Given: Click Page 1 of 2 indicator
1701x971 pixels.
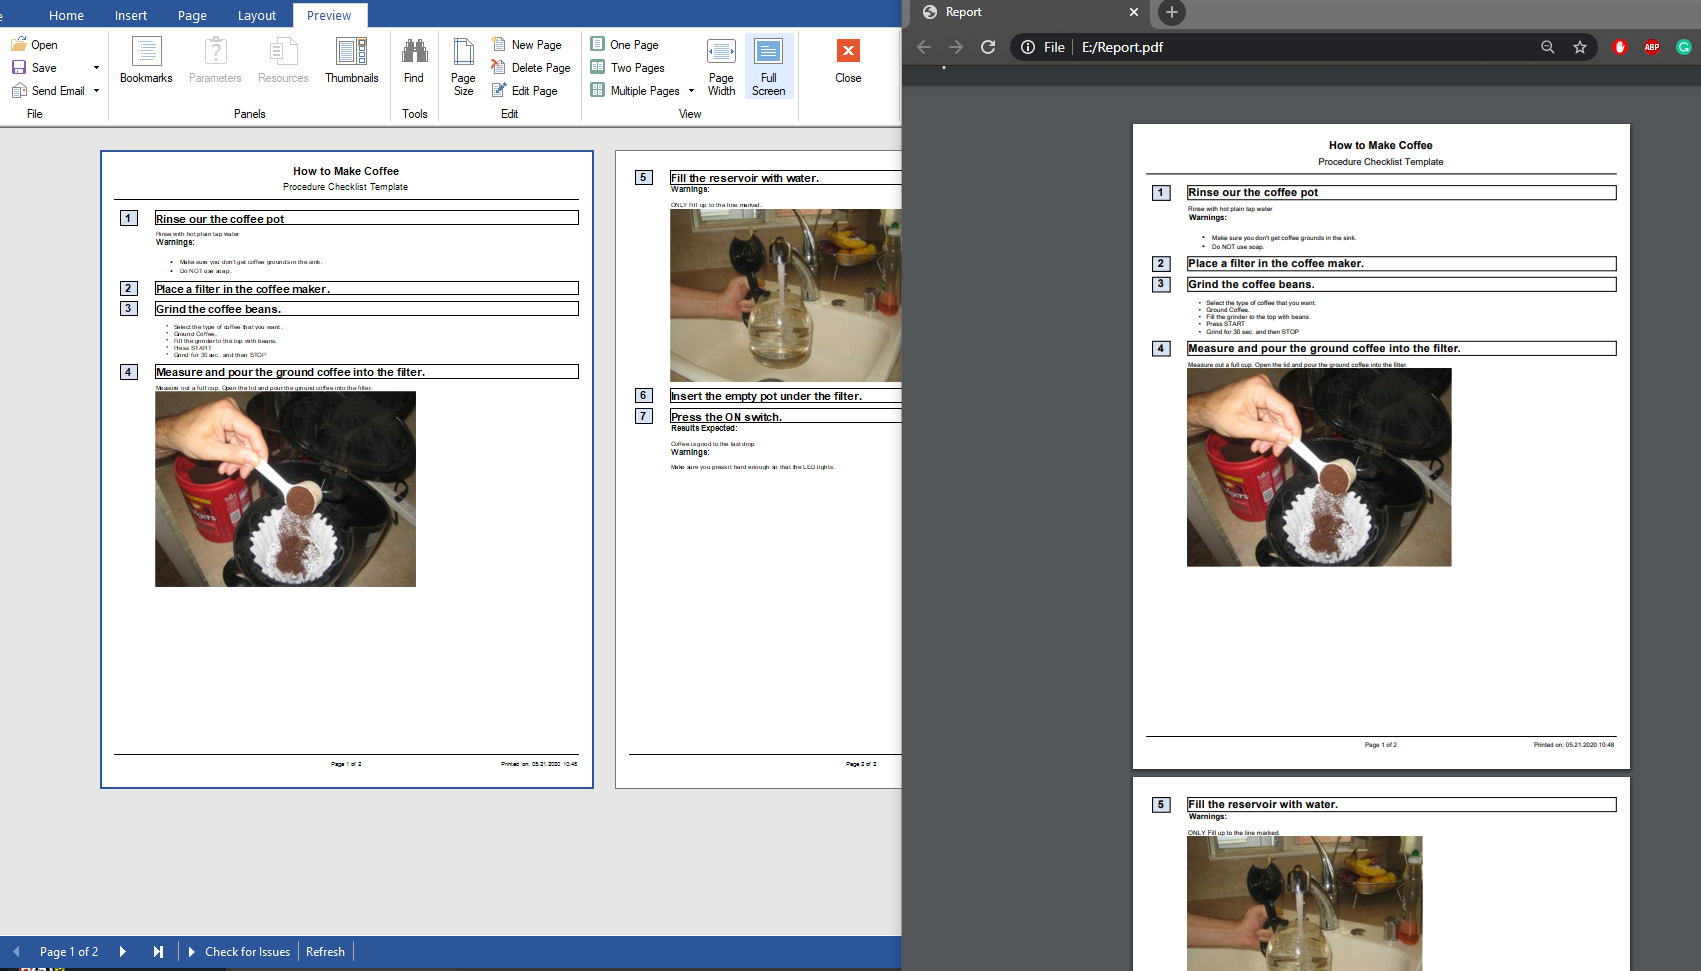Looking at the screenshot, I should coord(69,951).
